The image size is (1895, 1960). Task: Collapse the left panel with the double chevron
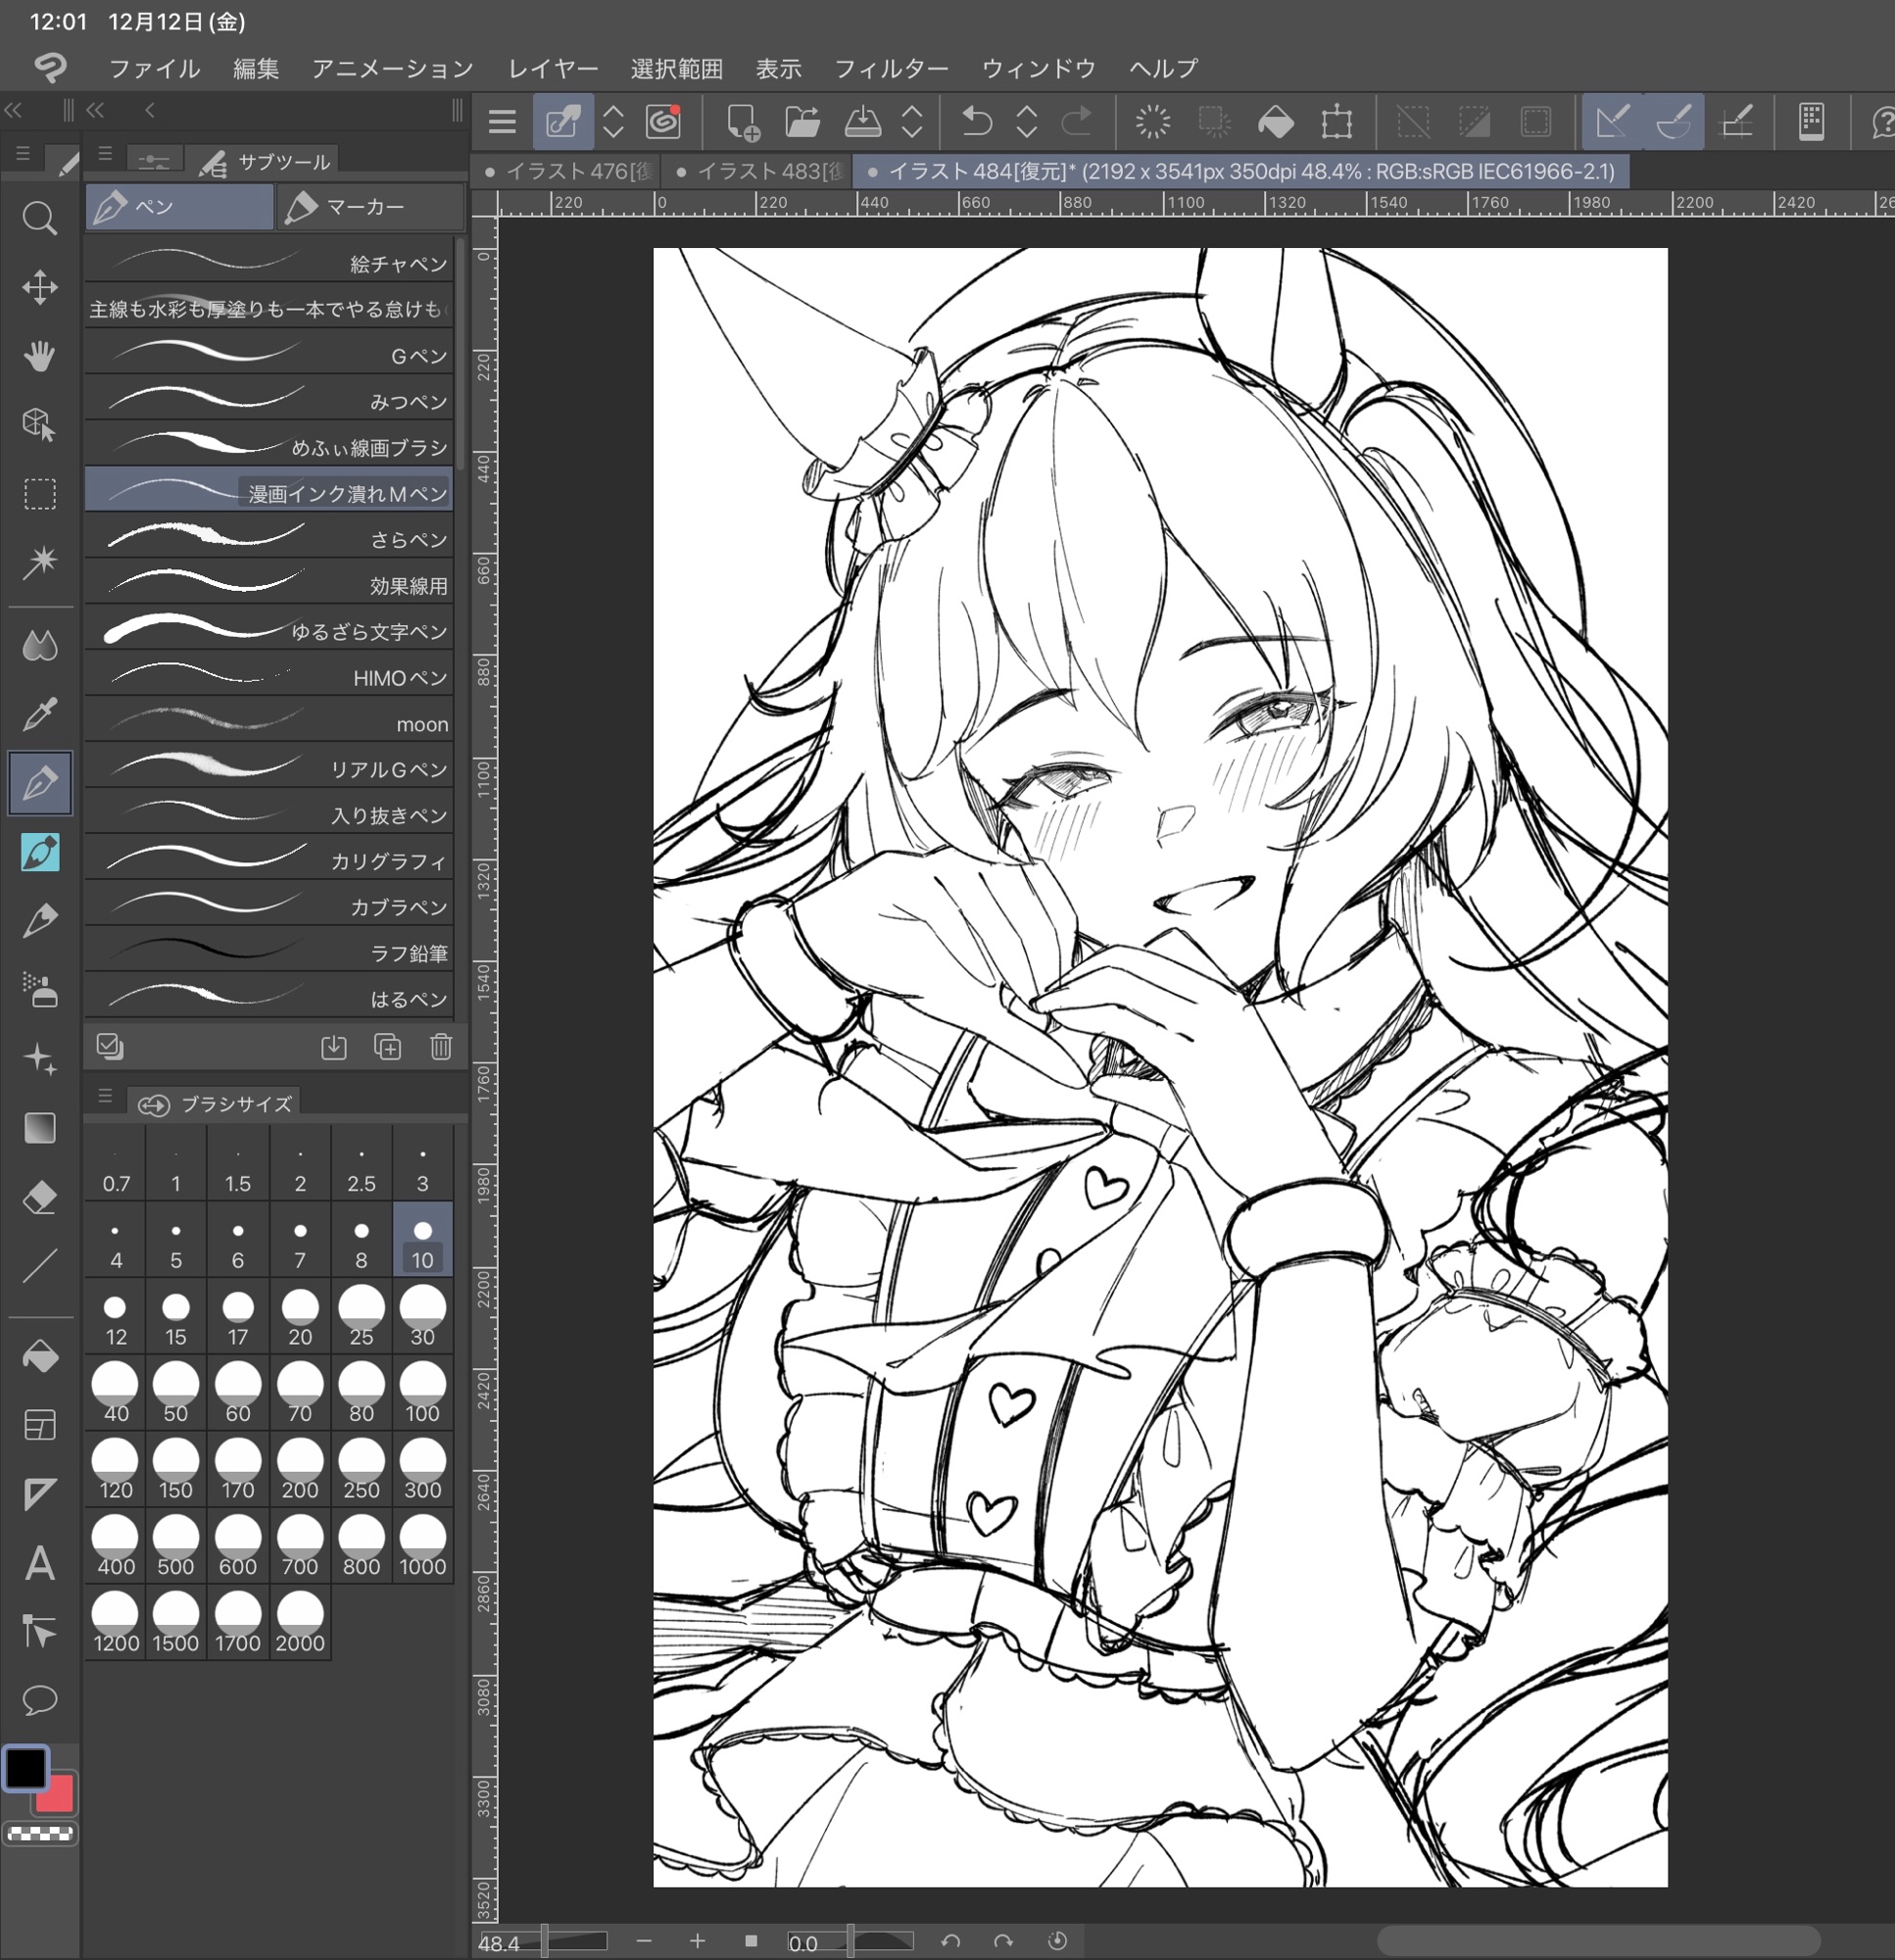[x=13, y=110]
